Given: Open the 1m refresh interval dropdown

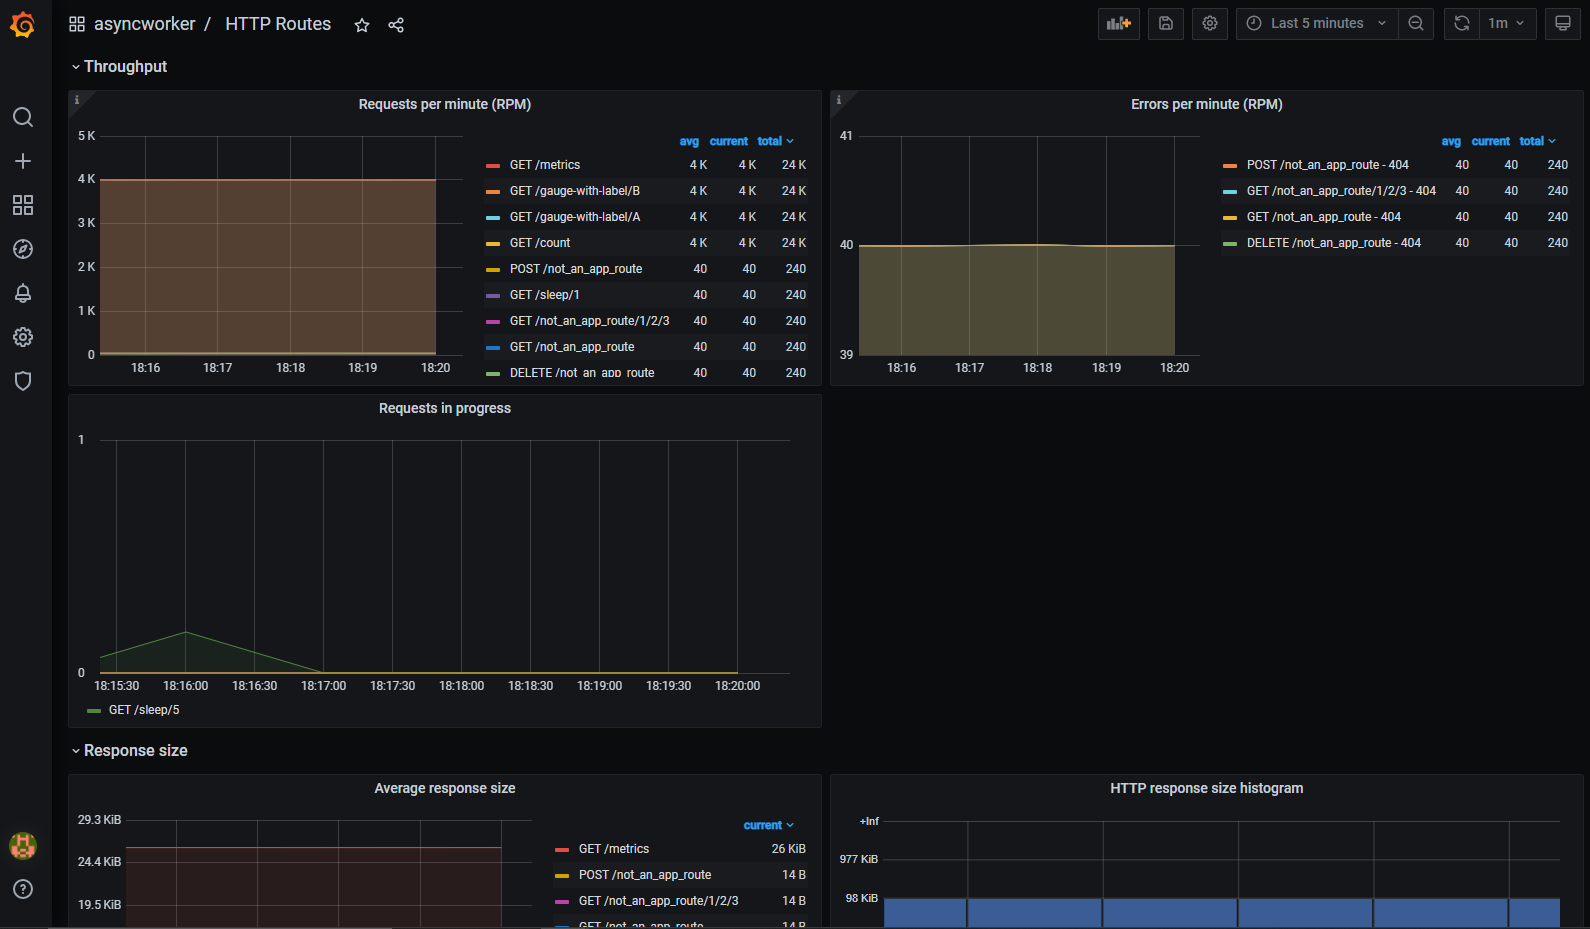Looking at the screenshot, I should pos(1506,23).
